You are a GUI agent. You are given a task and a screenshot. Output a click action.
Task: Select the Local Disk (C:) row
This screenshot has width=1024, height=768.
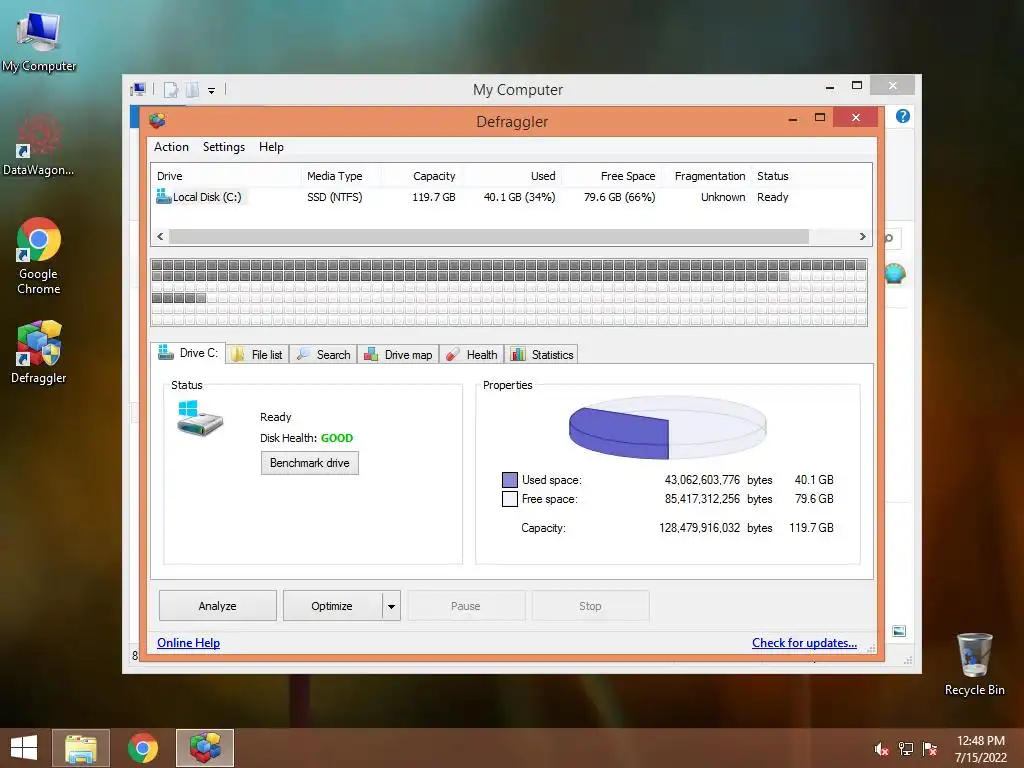coord(511,197)
